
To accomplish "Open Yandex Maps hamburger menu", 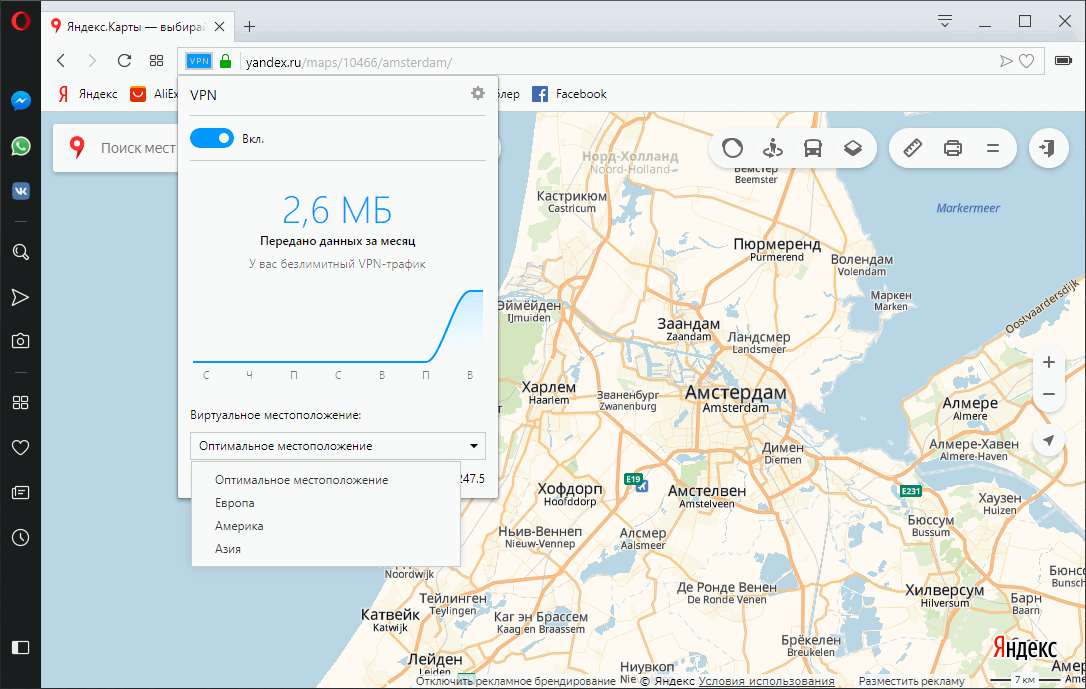I will 992,148.
